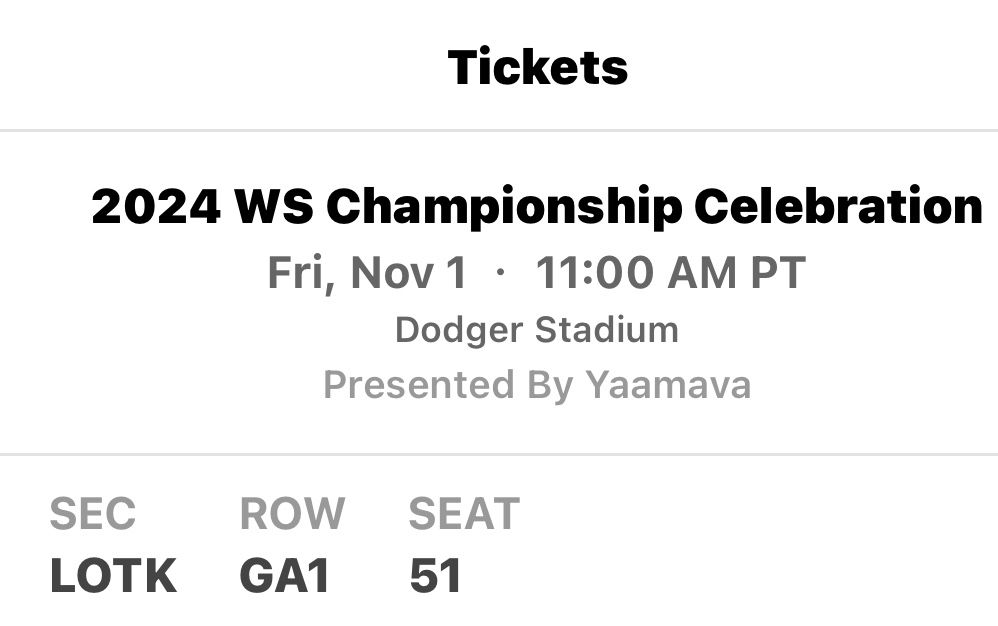Select the SEAT column label

coord(463,514)
